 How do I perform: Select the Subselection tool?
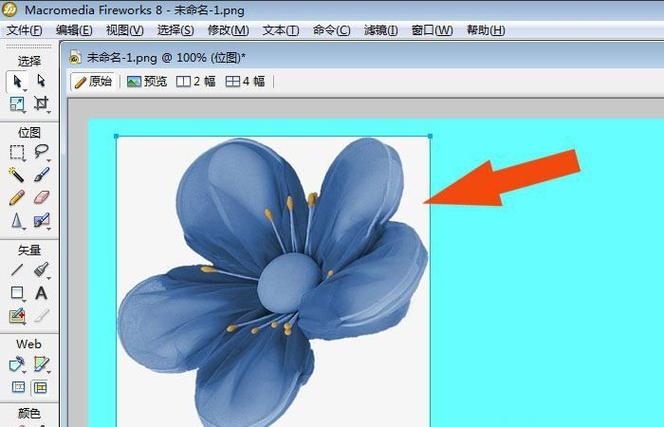point(41,80)
